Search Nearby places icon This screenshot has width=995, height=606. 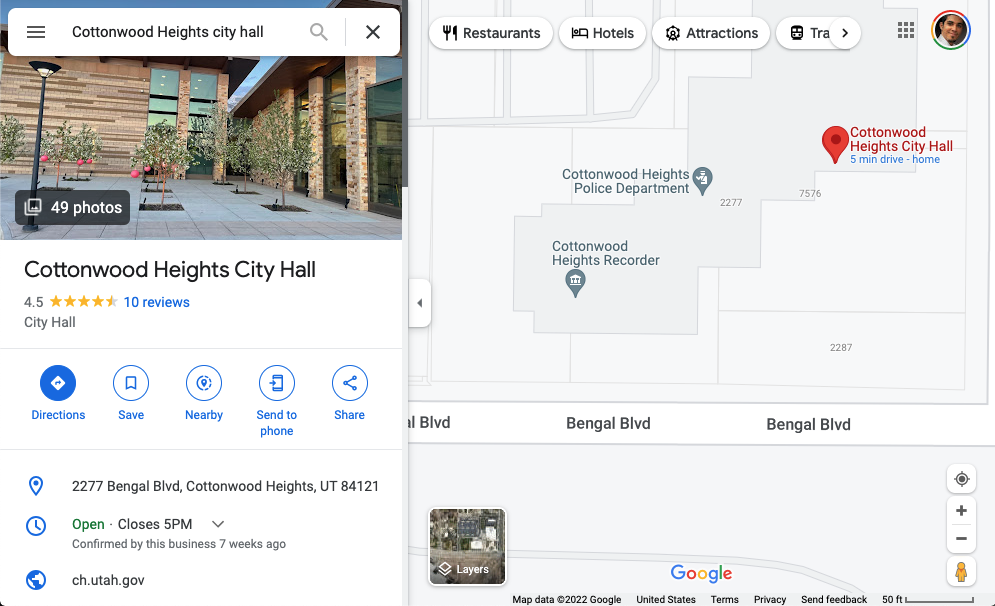tap(204, 383)
